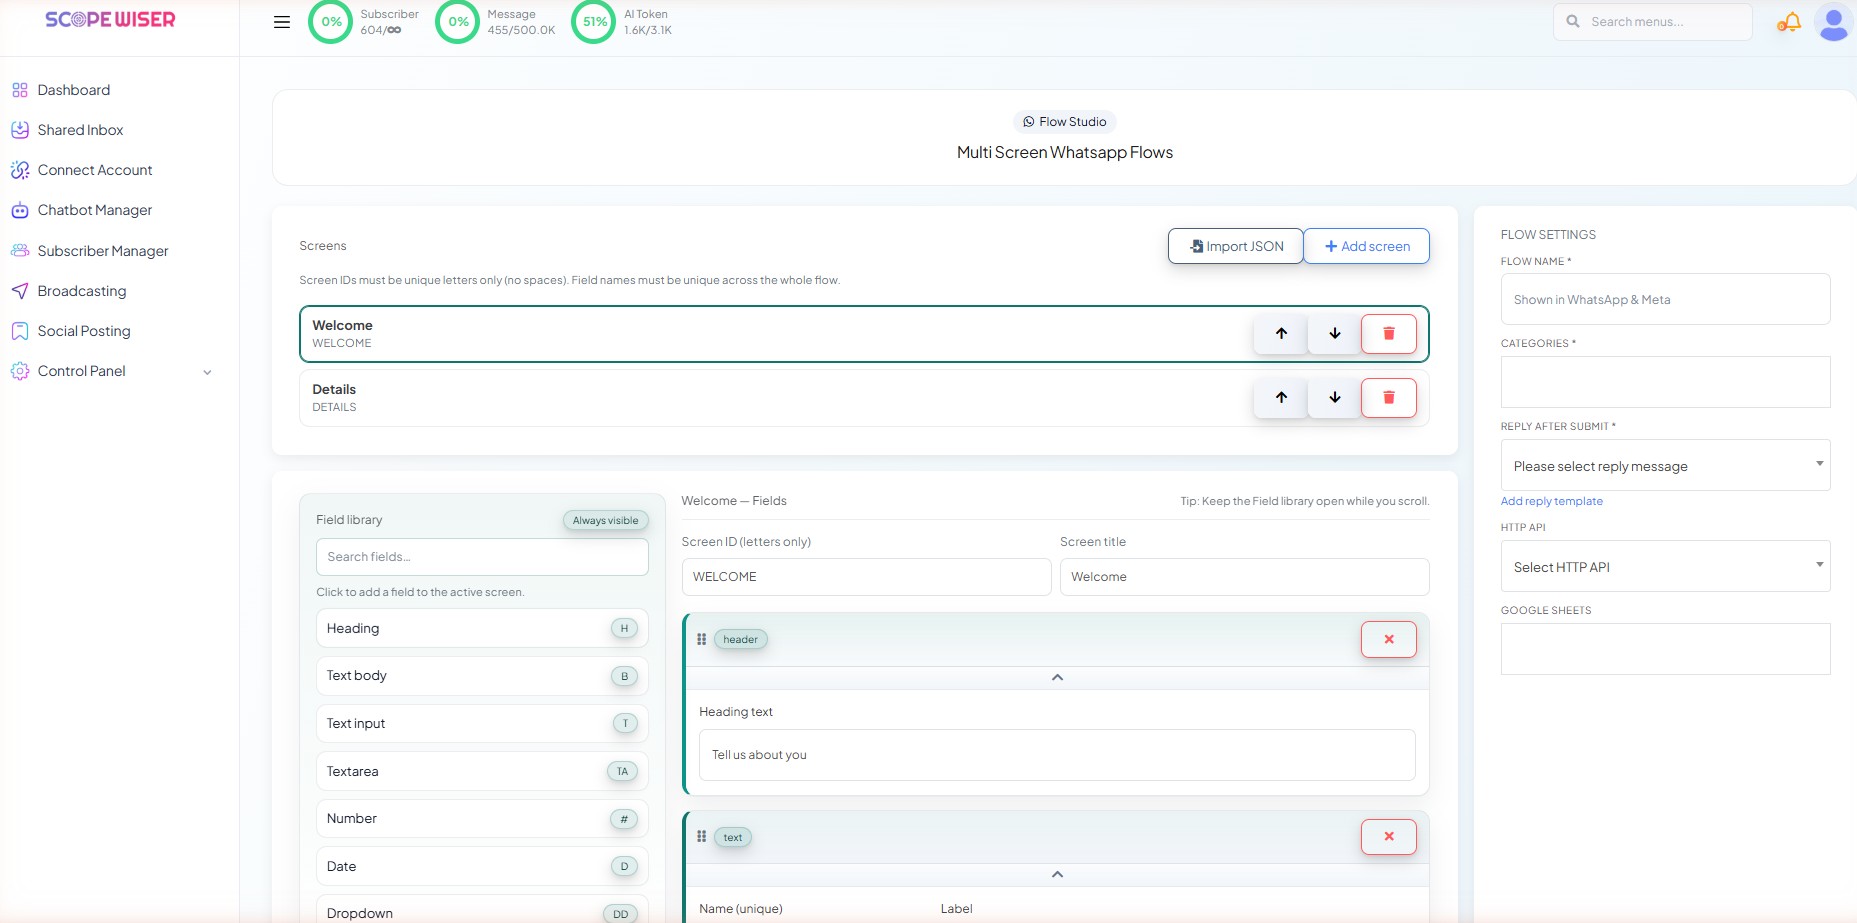1857x923 pixels.
Task: Move the Welcome screen down
Action: coord(1335,334)
